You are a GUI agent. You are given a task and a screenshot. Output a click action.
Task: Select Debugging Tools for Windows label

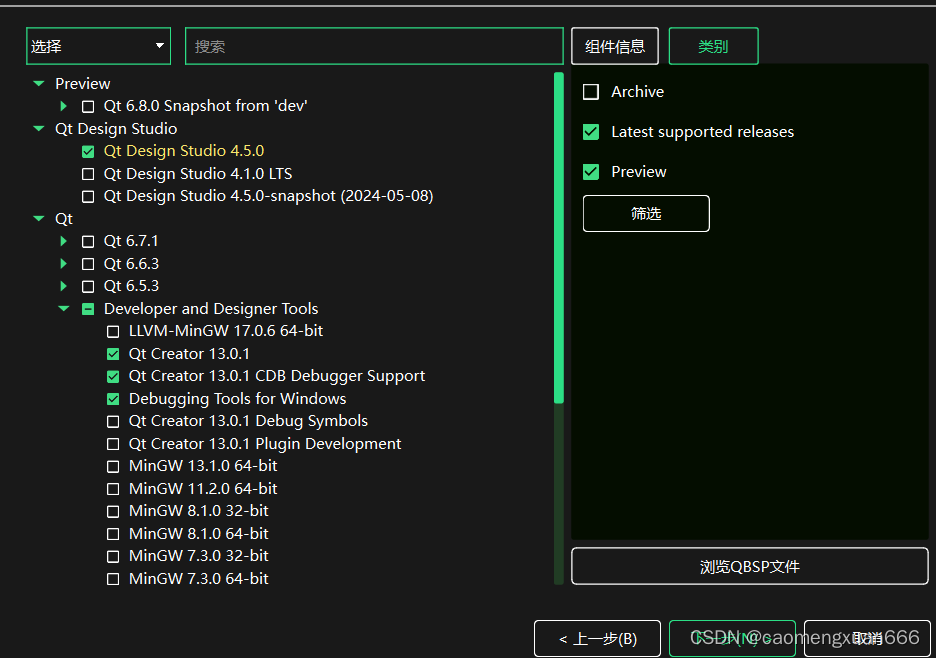click(238, 398)
